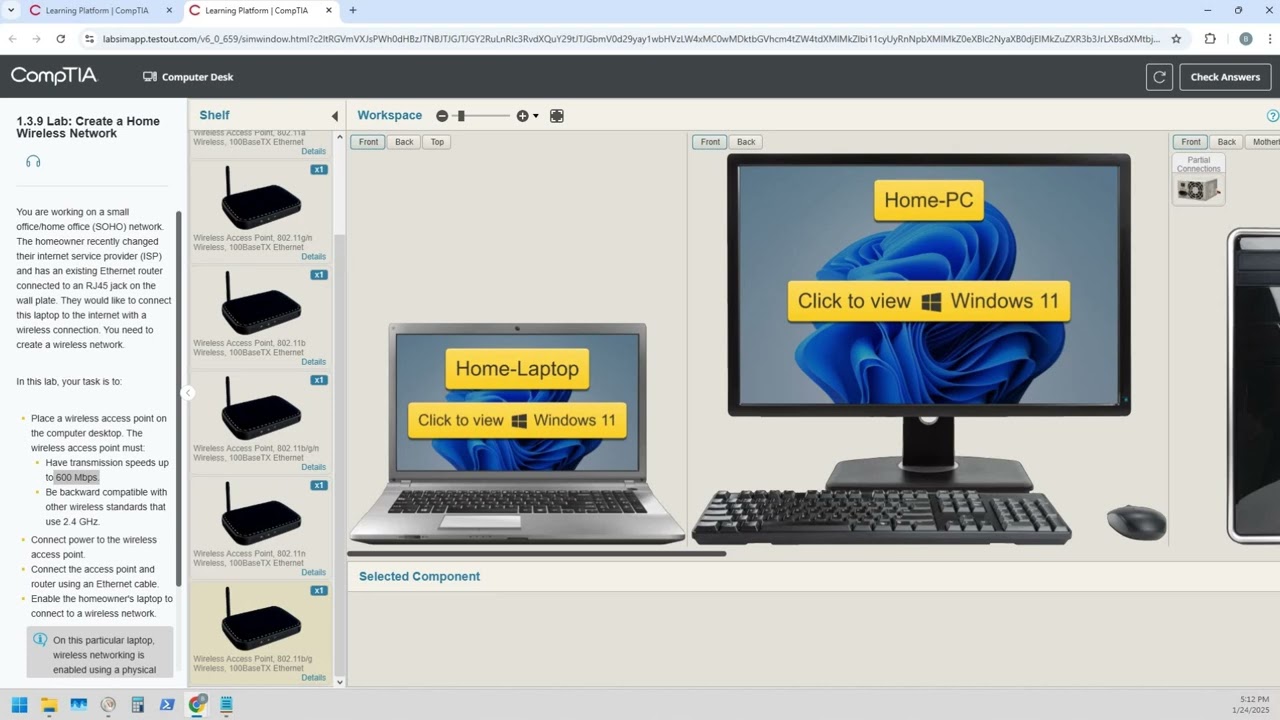The image size is (1280, 720).
Task: Open workspace help question mark icon
Action: click(x=1273, y=116)
